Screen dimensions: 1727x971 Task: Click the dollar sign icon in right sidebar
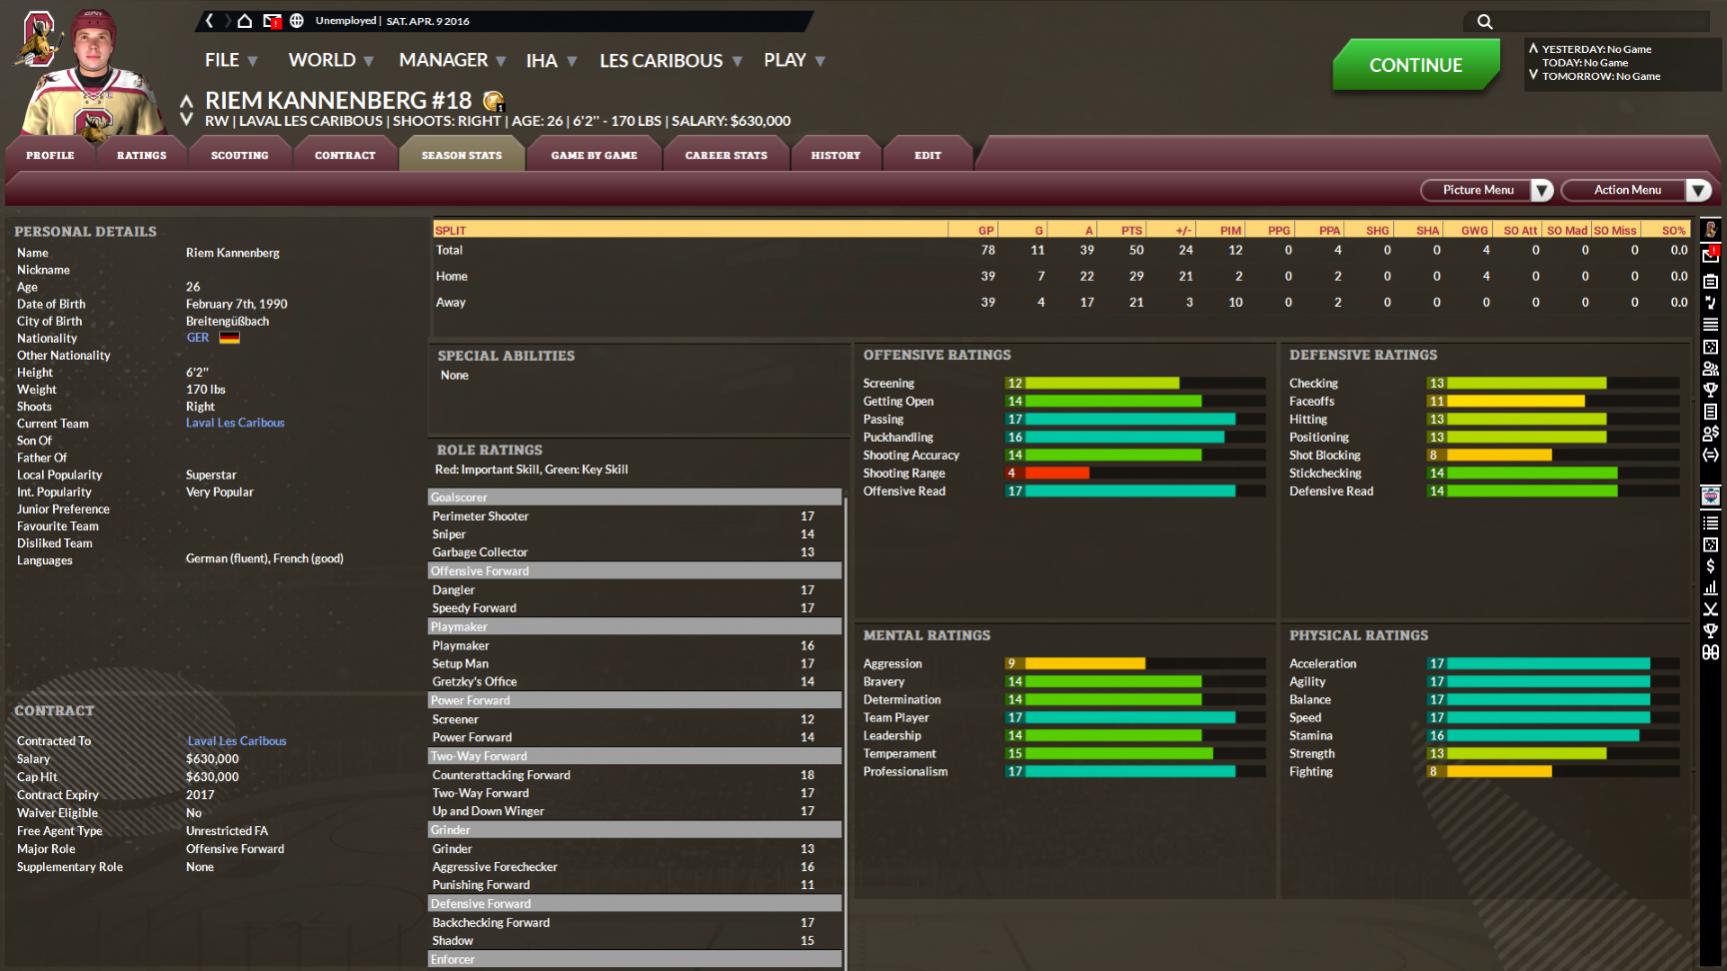(1710, 566)
